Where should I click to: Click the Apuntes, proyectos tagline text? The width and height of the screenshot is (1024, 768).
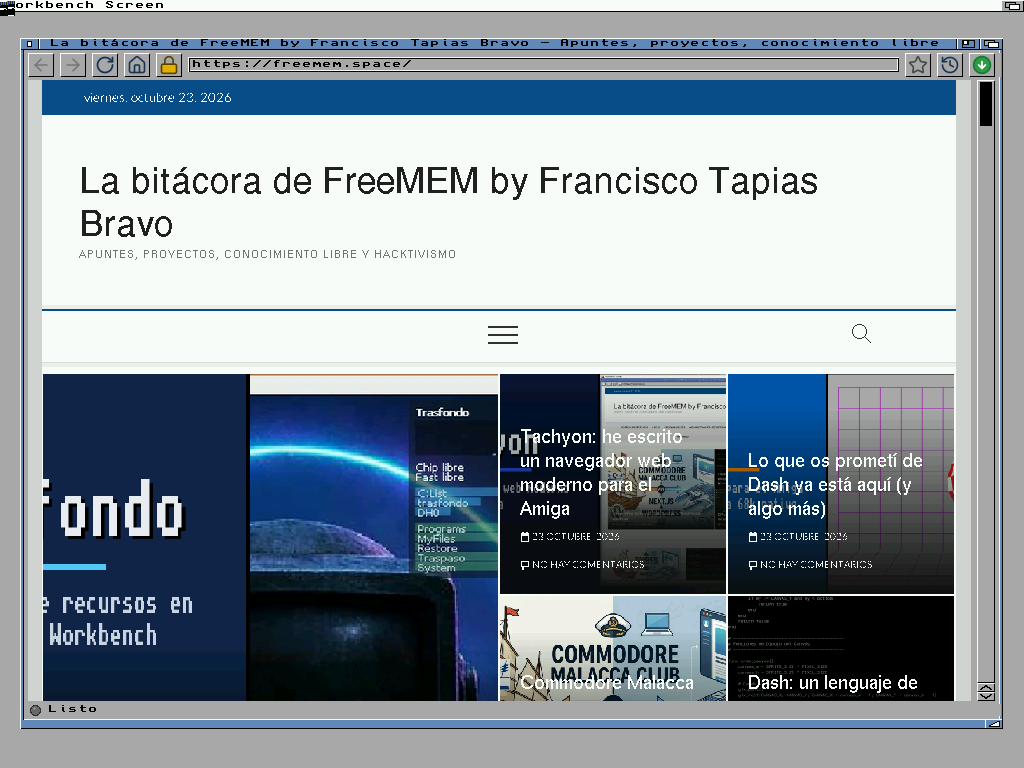(x=267, y=254)
